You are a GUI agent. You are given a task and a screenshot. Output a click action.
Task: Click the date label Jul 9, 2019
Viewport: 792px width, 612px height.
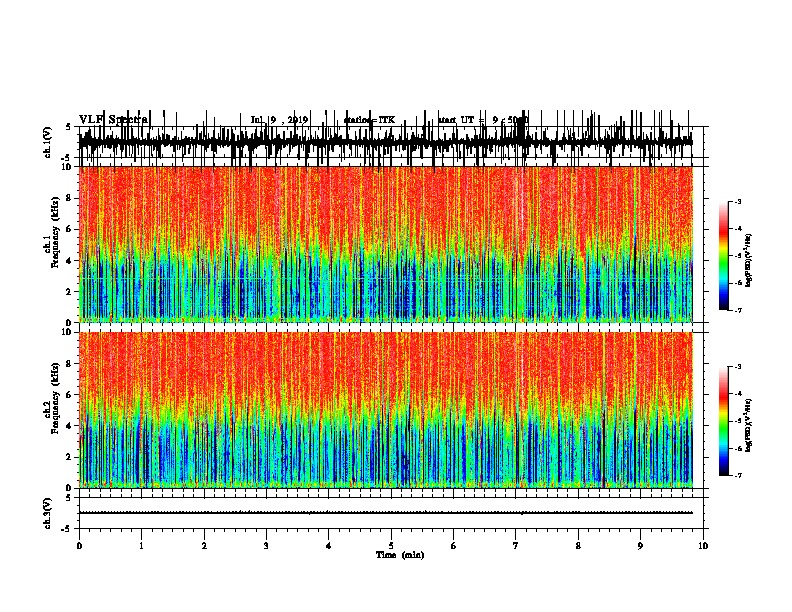click(279, 120)
